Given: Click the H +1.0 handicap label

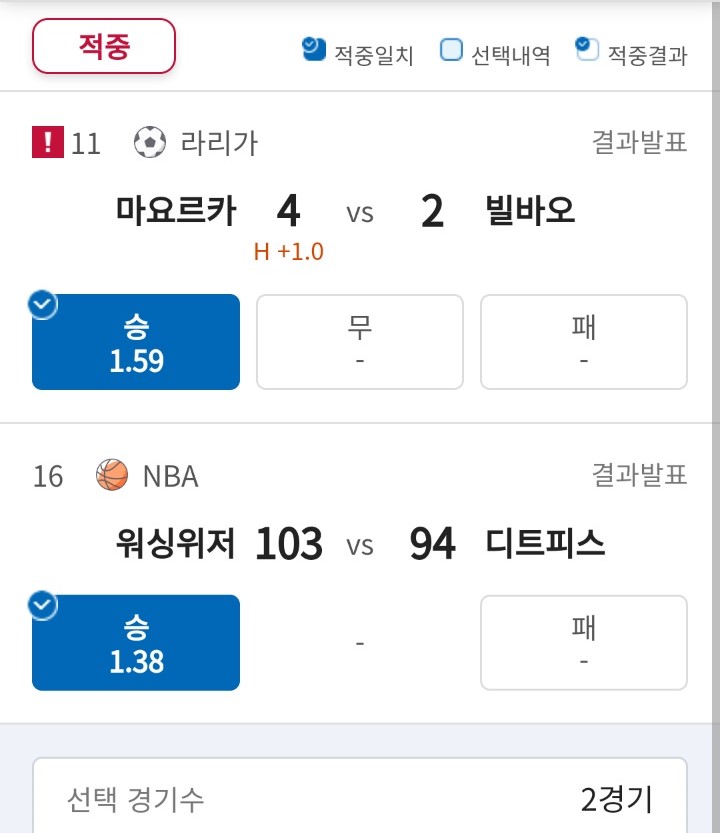Looking at the screenshot, I should click(289, 251).
